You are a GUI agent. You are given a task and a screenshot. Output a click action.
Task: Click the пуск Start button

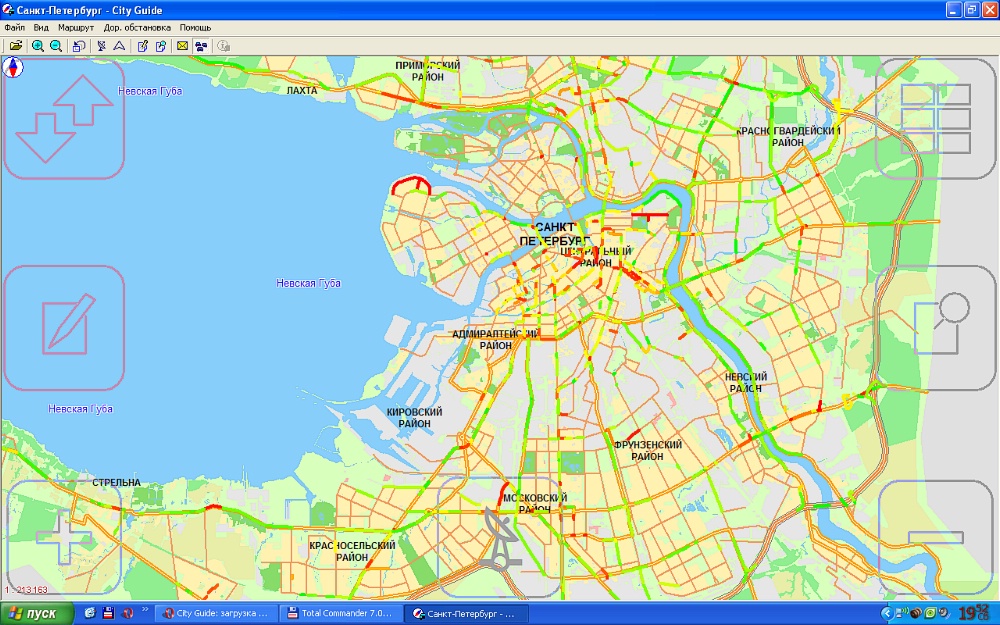tap(37, 613)
